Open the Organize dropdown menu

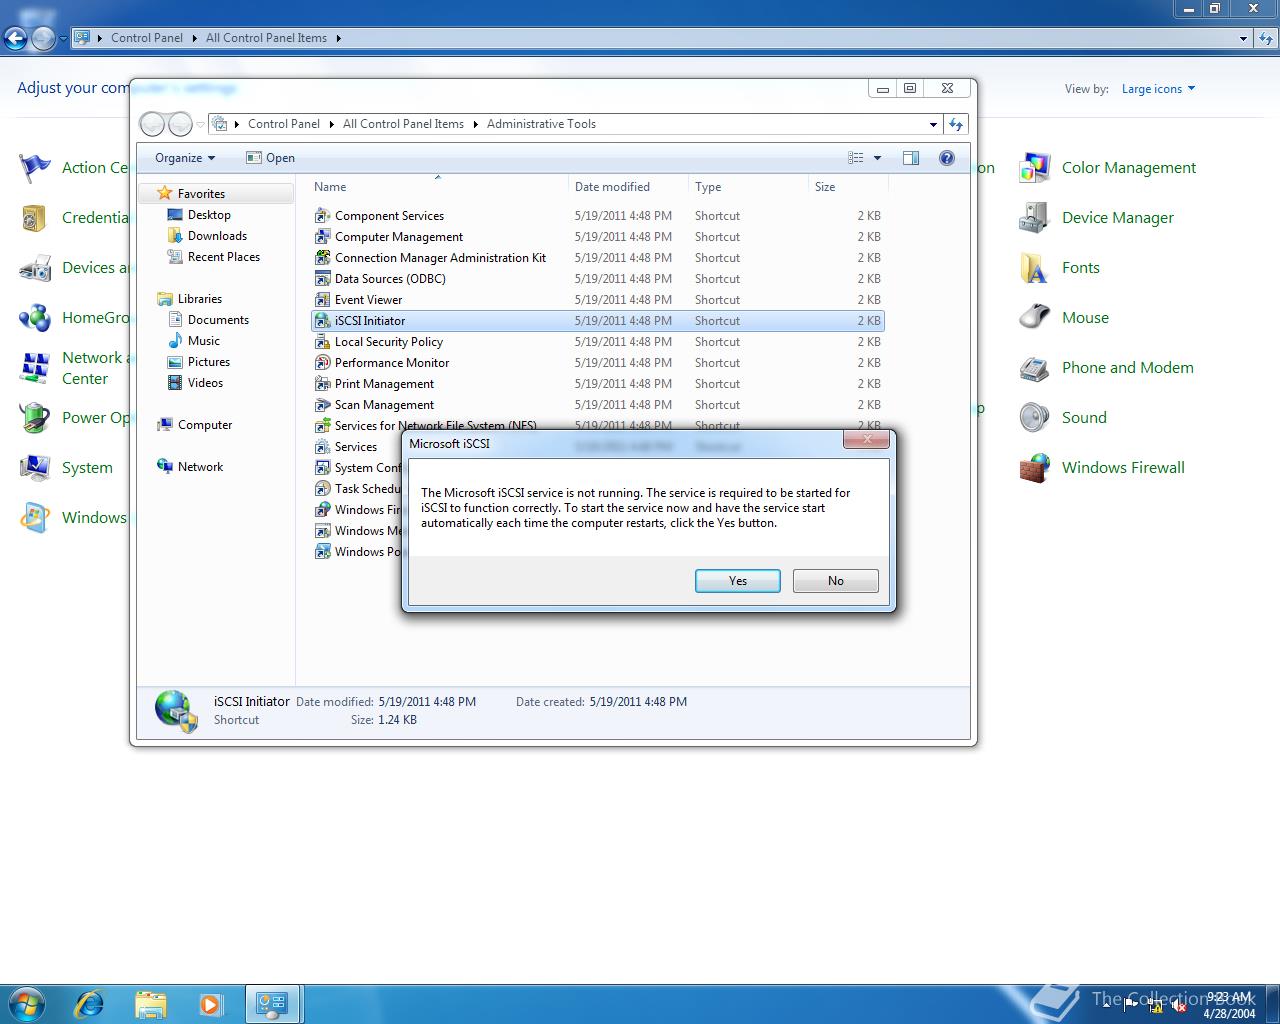point(185,158)
